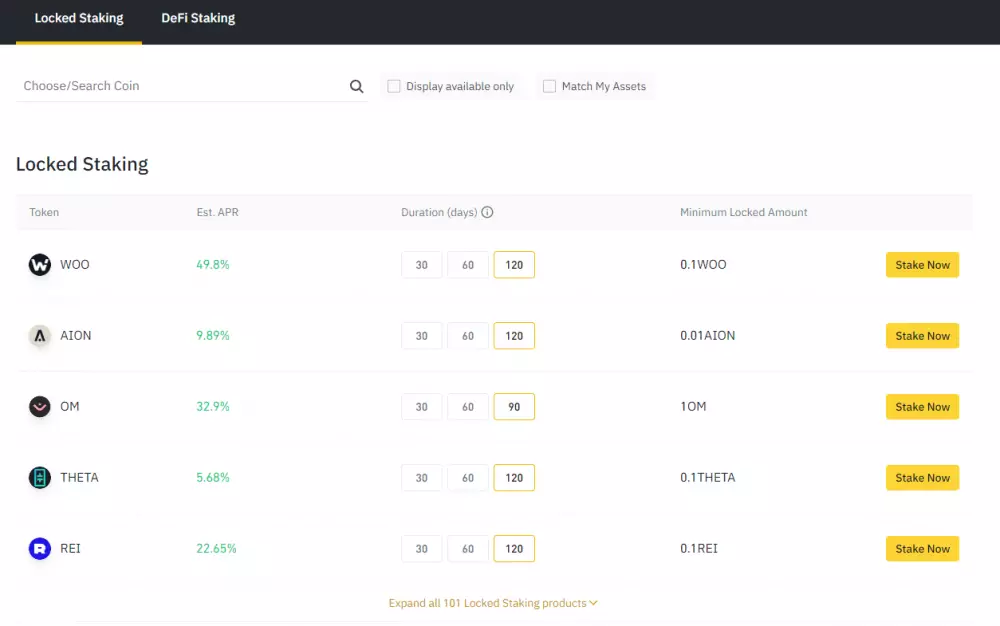
Task: Click the search magnifier icon
Action: coord(356,86)
